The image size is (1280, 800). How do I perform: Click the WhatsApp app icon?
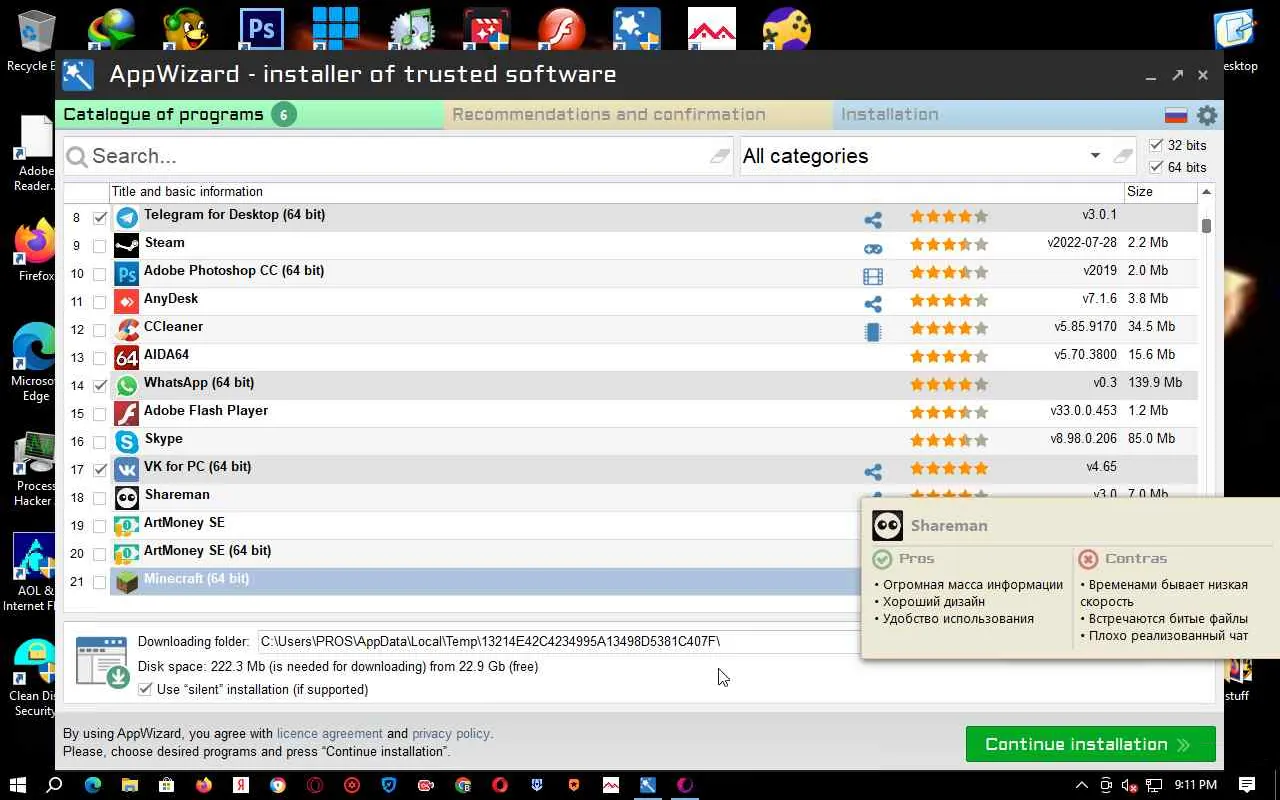(126, 385)
